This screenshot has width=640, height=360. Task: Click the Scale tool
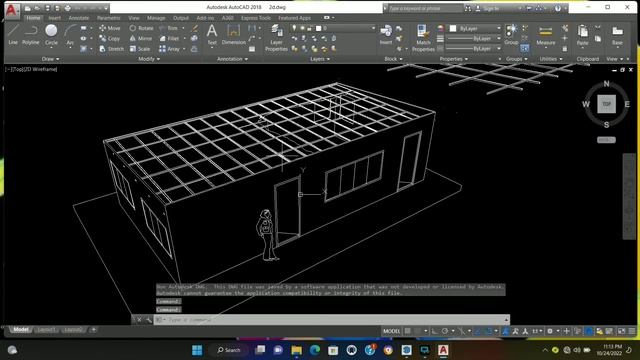click(140, 49)
